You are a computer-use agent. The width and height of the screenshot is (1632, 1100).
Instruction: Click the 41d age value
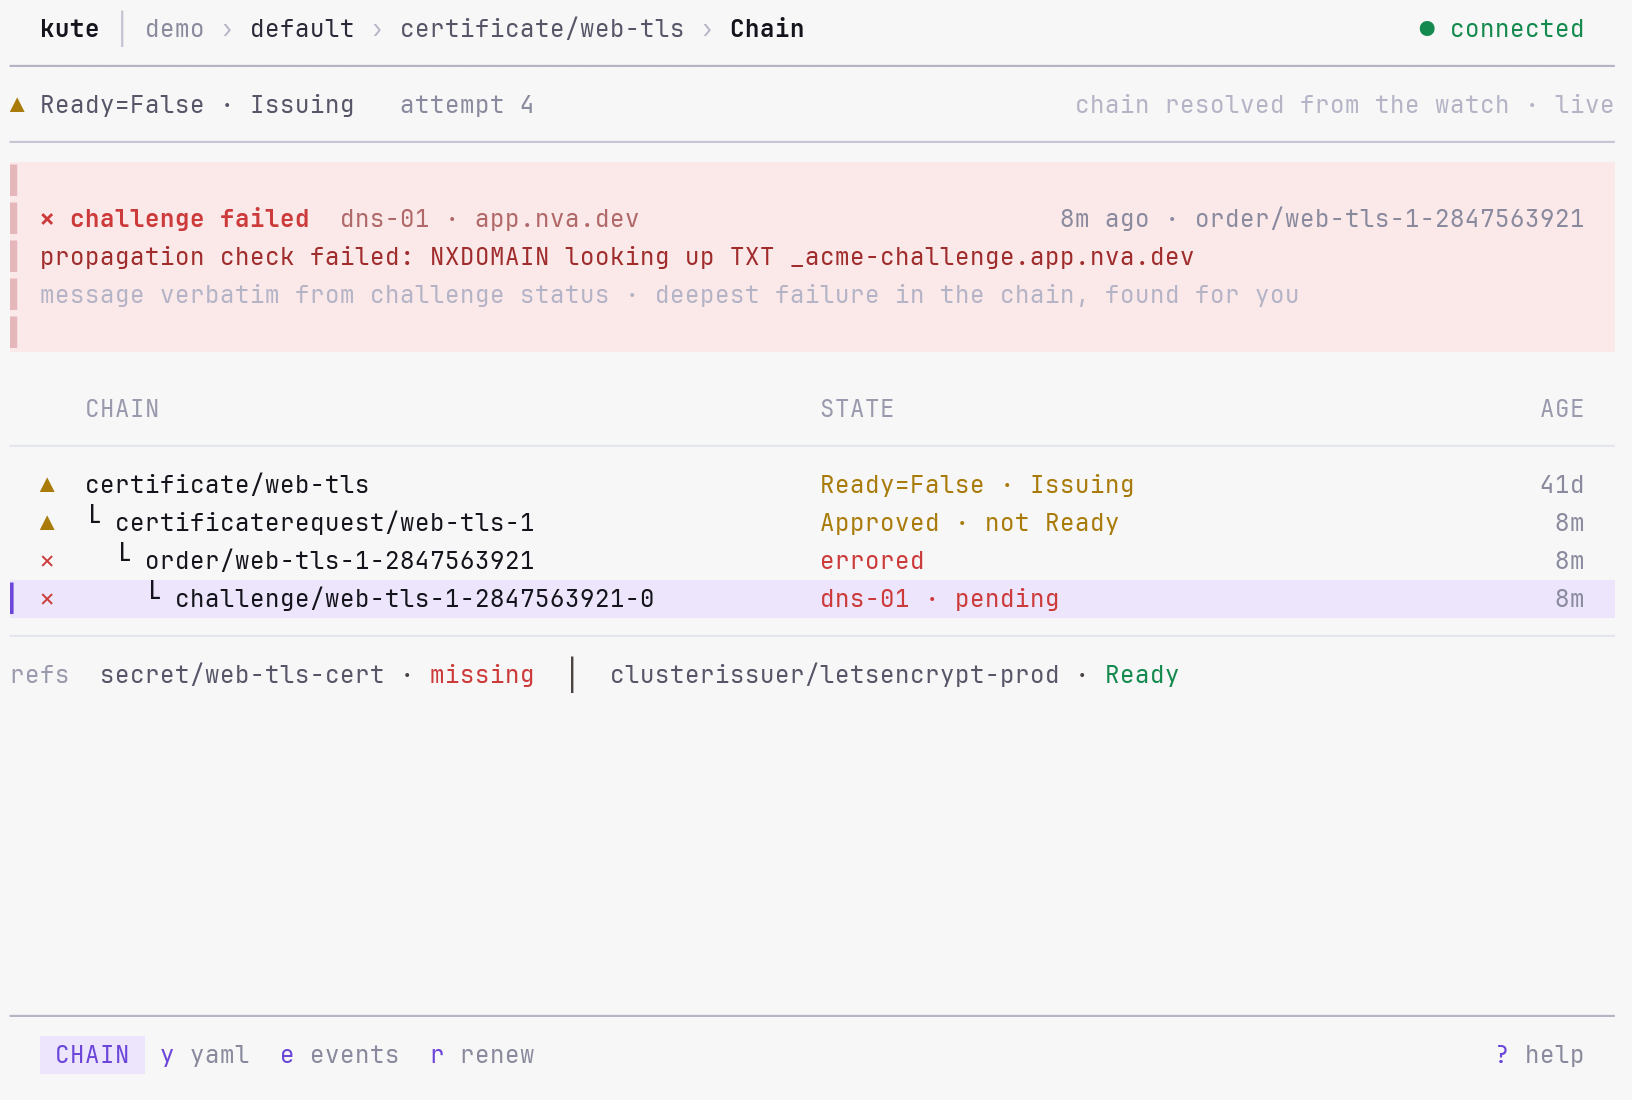click(x=1562, y=485)
